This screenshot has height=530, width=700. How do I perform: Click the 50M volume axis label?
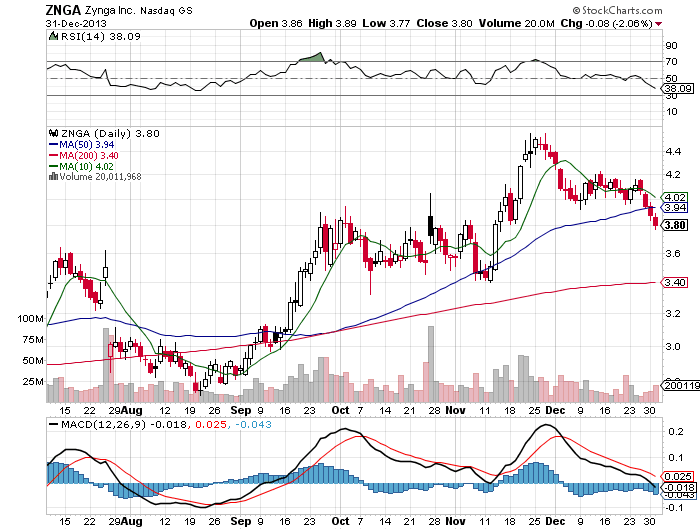(x=33, y=361)
